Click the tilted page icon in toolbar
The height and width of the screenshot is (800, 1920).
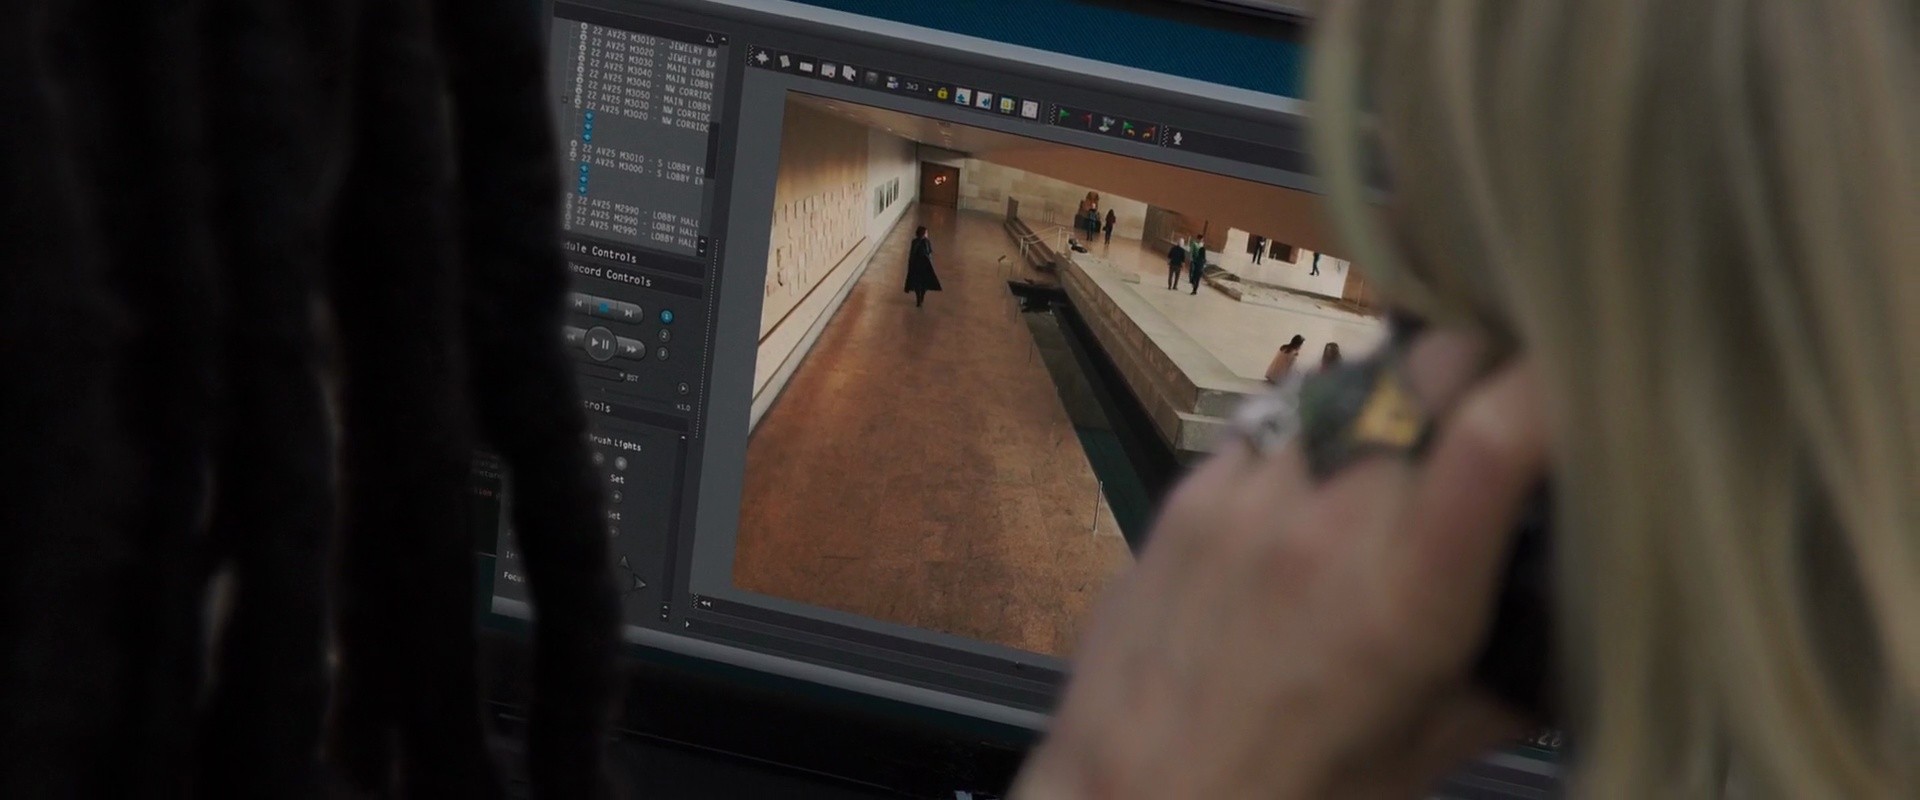[786, 62]
